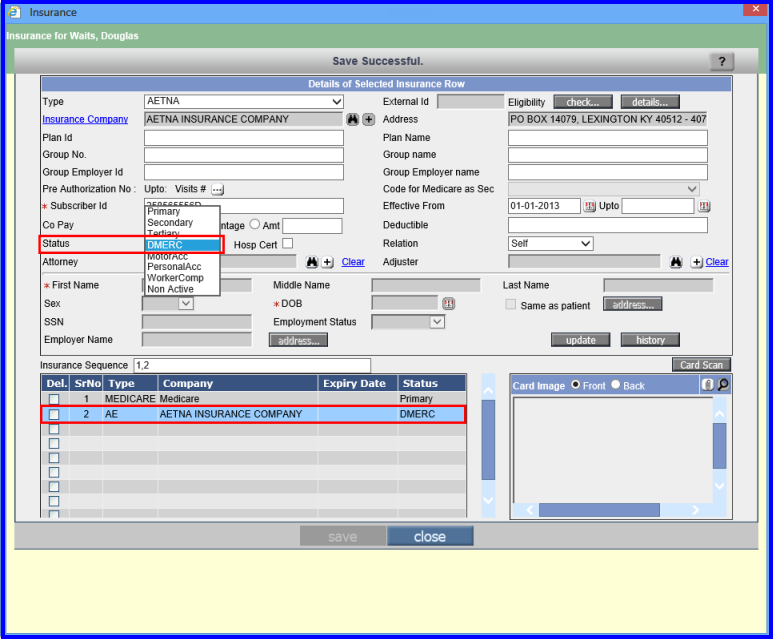Click Clear link next to Adjuster

click(x=717, y=262)
